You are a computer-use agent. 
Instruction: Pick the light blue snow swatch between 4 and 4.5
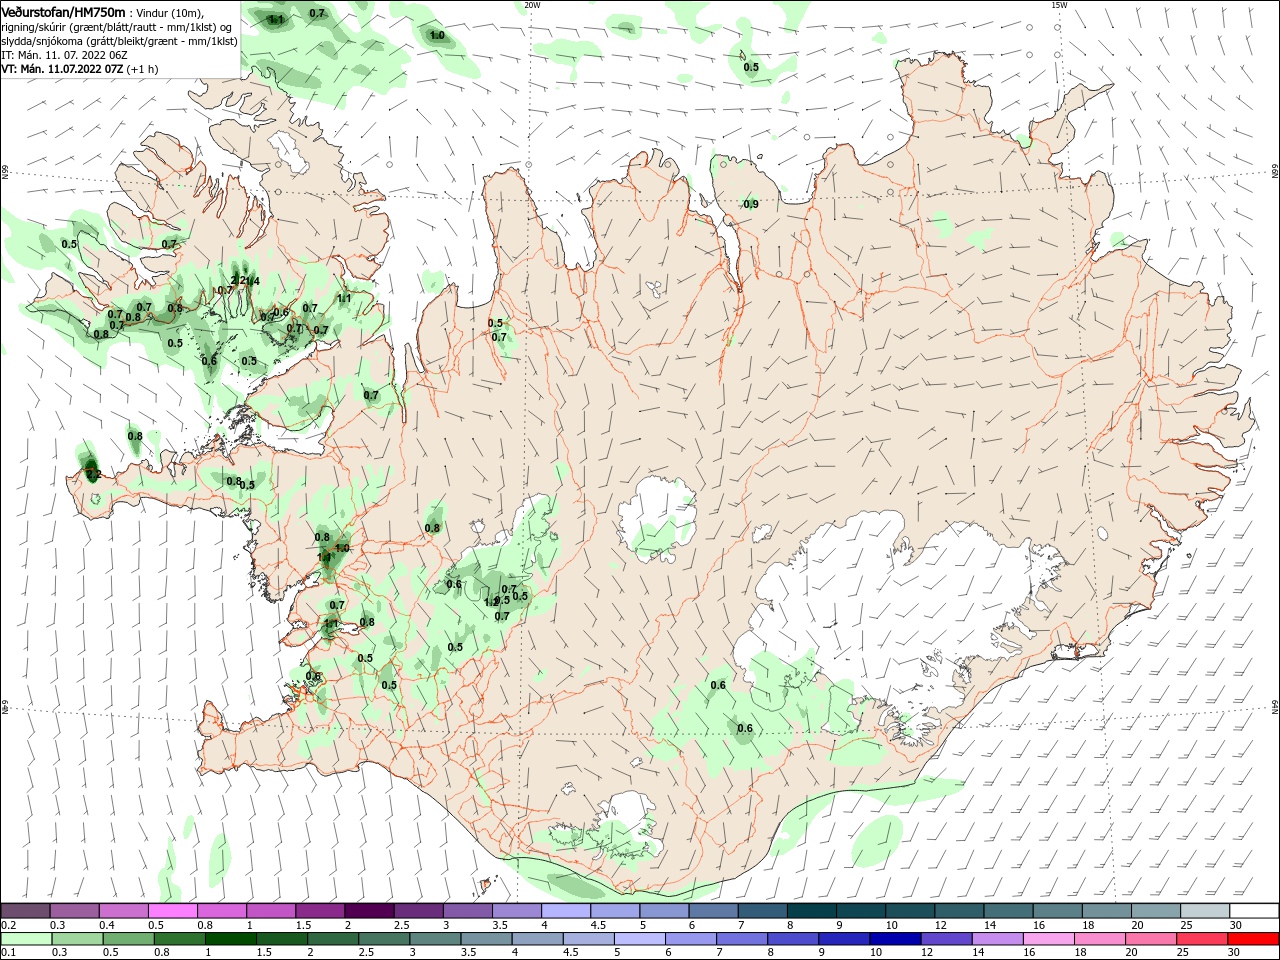(x=566, y=911)
